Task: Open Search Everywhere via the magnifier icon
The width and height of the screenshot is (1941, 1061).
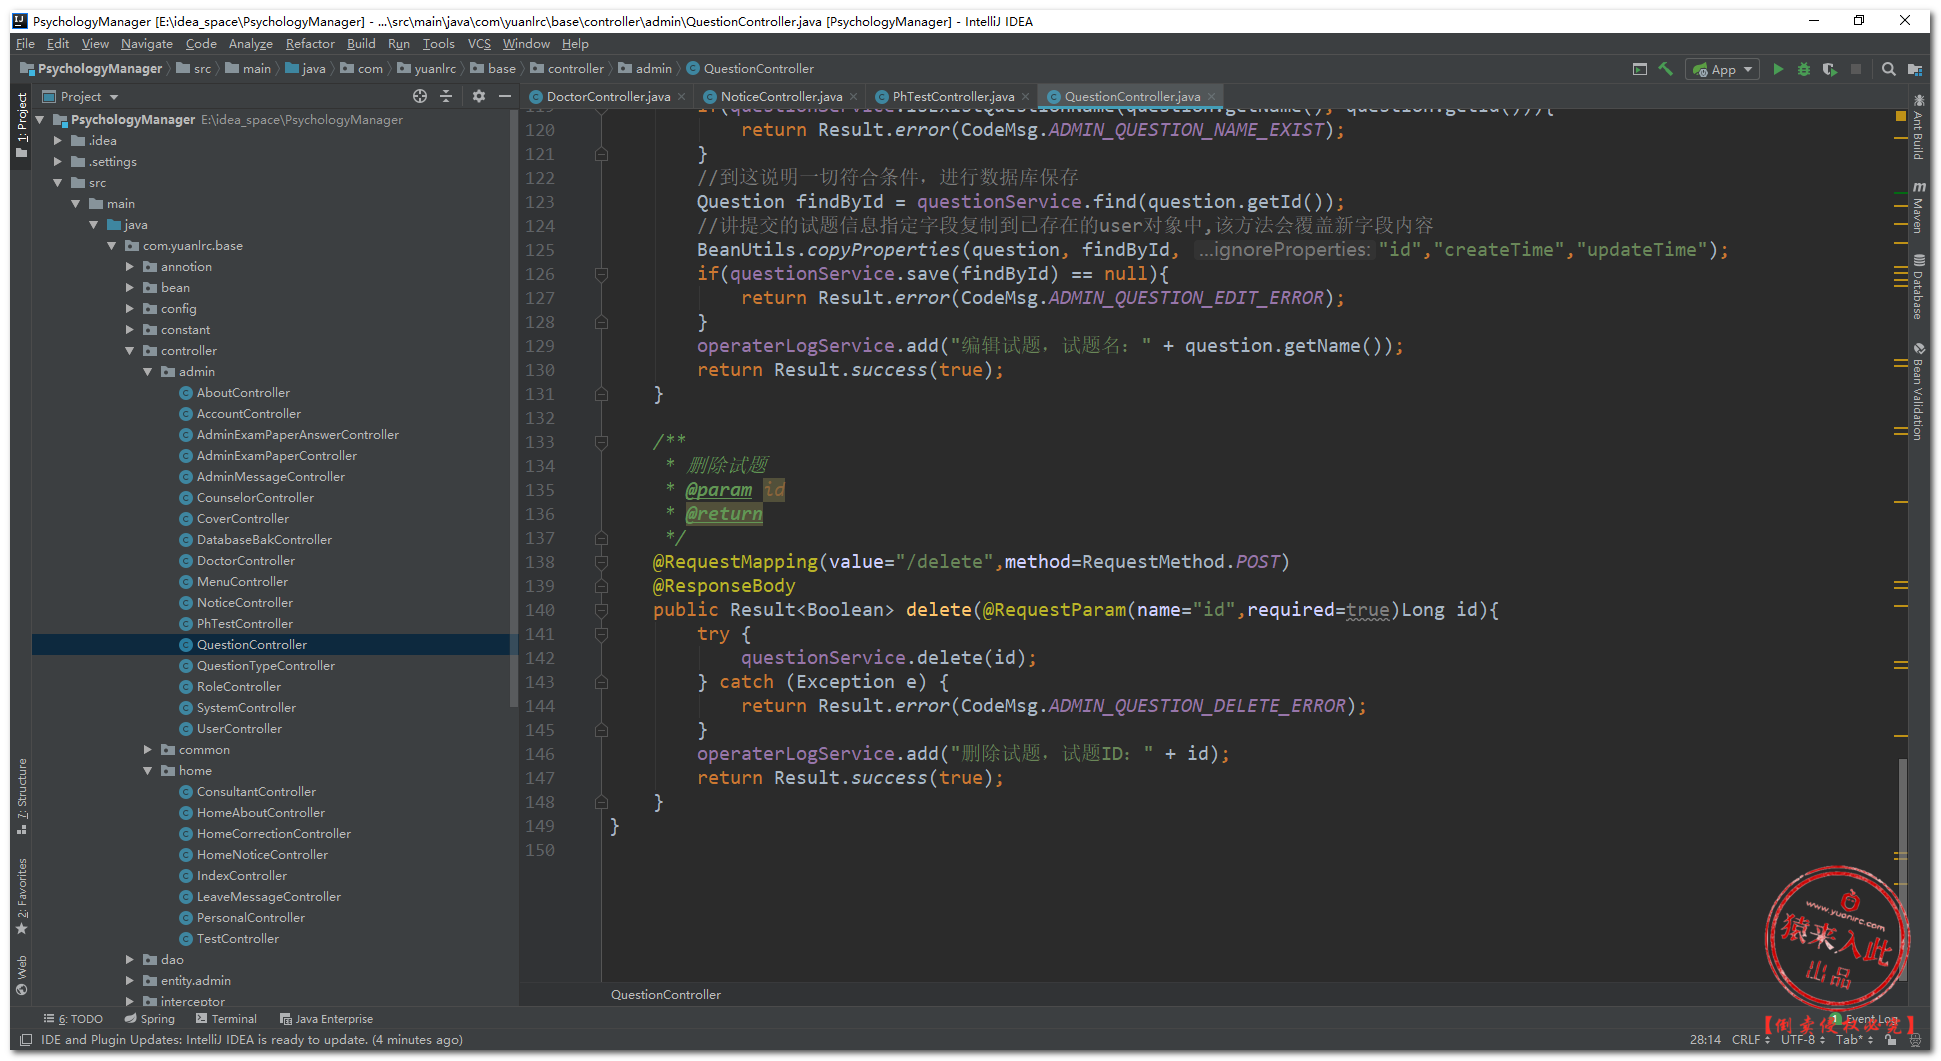Action: 1888,69
